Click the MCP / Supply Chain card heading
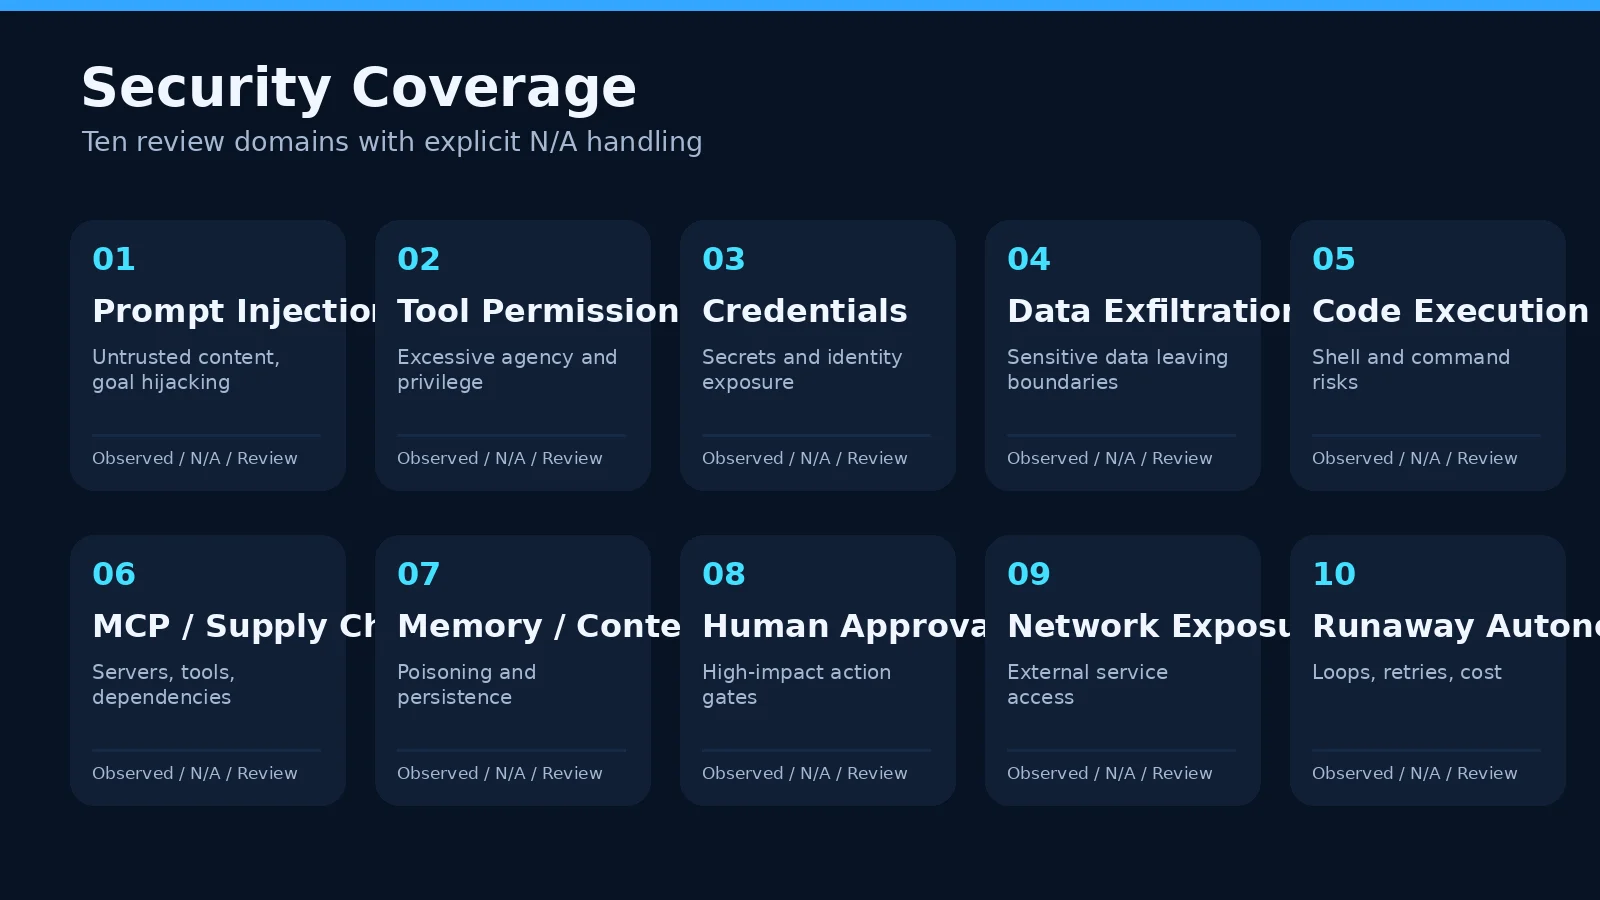 pyautogui.click(x=234, y=626)
